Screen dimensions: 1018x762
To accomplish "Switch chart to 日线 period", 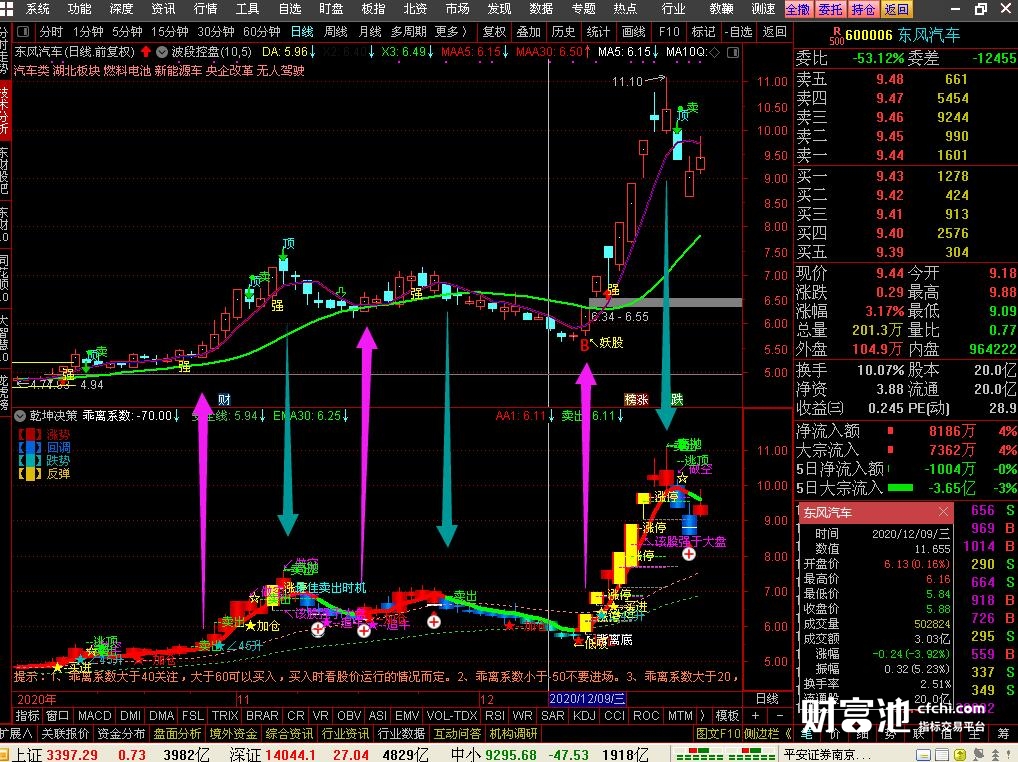I will pos(302,32).
